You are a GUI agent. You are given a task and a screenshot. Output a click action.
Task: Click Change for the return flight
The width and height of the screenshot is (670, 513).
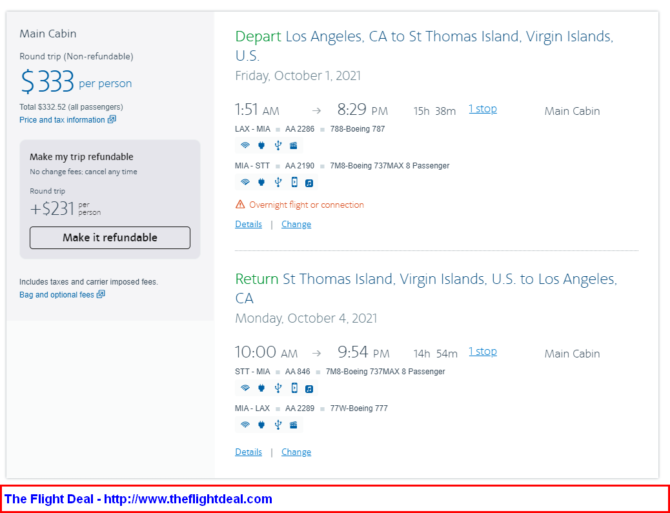pos(296,452)
